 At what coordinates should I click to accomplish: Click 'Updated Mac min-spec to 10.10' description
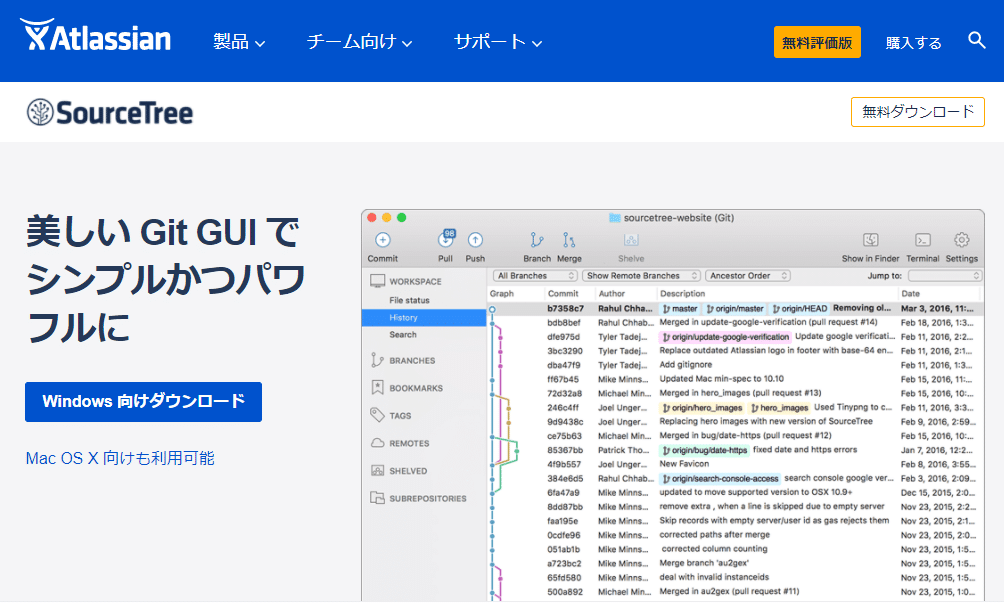click(721, 379)
